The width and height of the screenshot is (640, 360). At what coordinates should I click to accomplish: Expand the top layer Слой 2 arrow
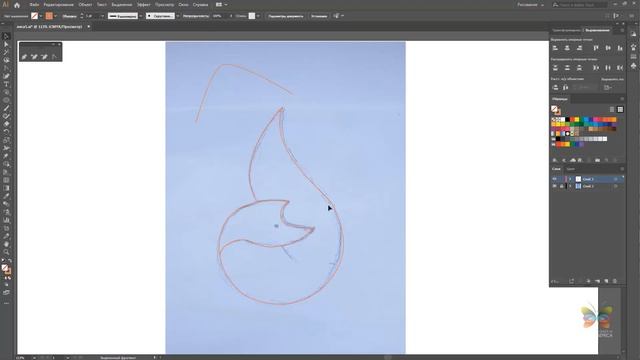tap(571, 179)
